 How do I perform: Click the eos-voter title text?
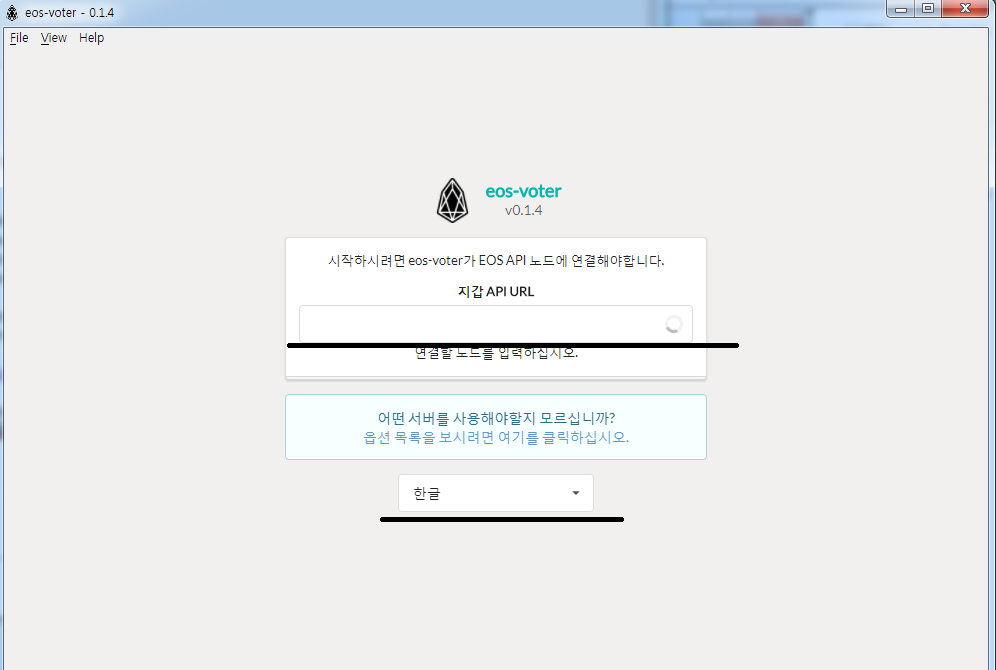pos(523,191)
